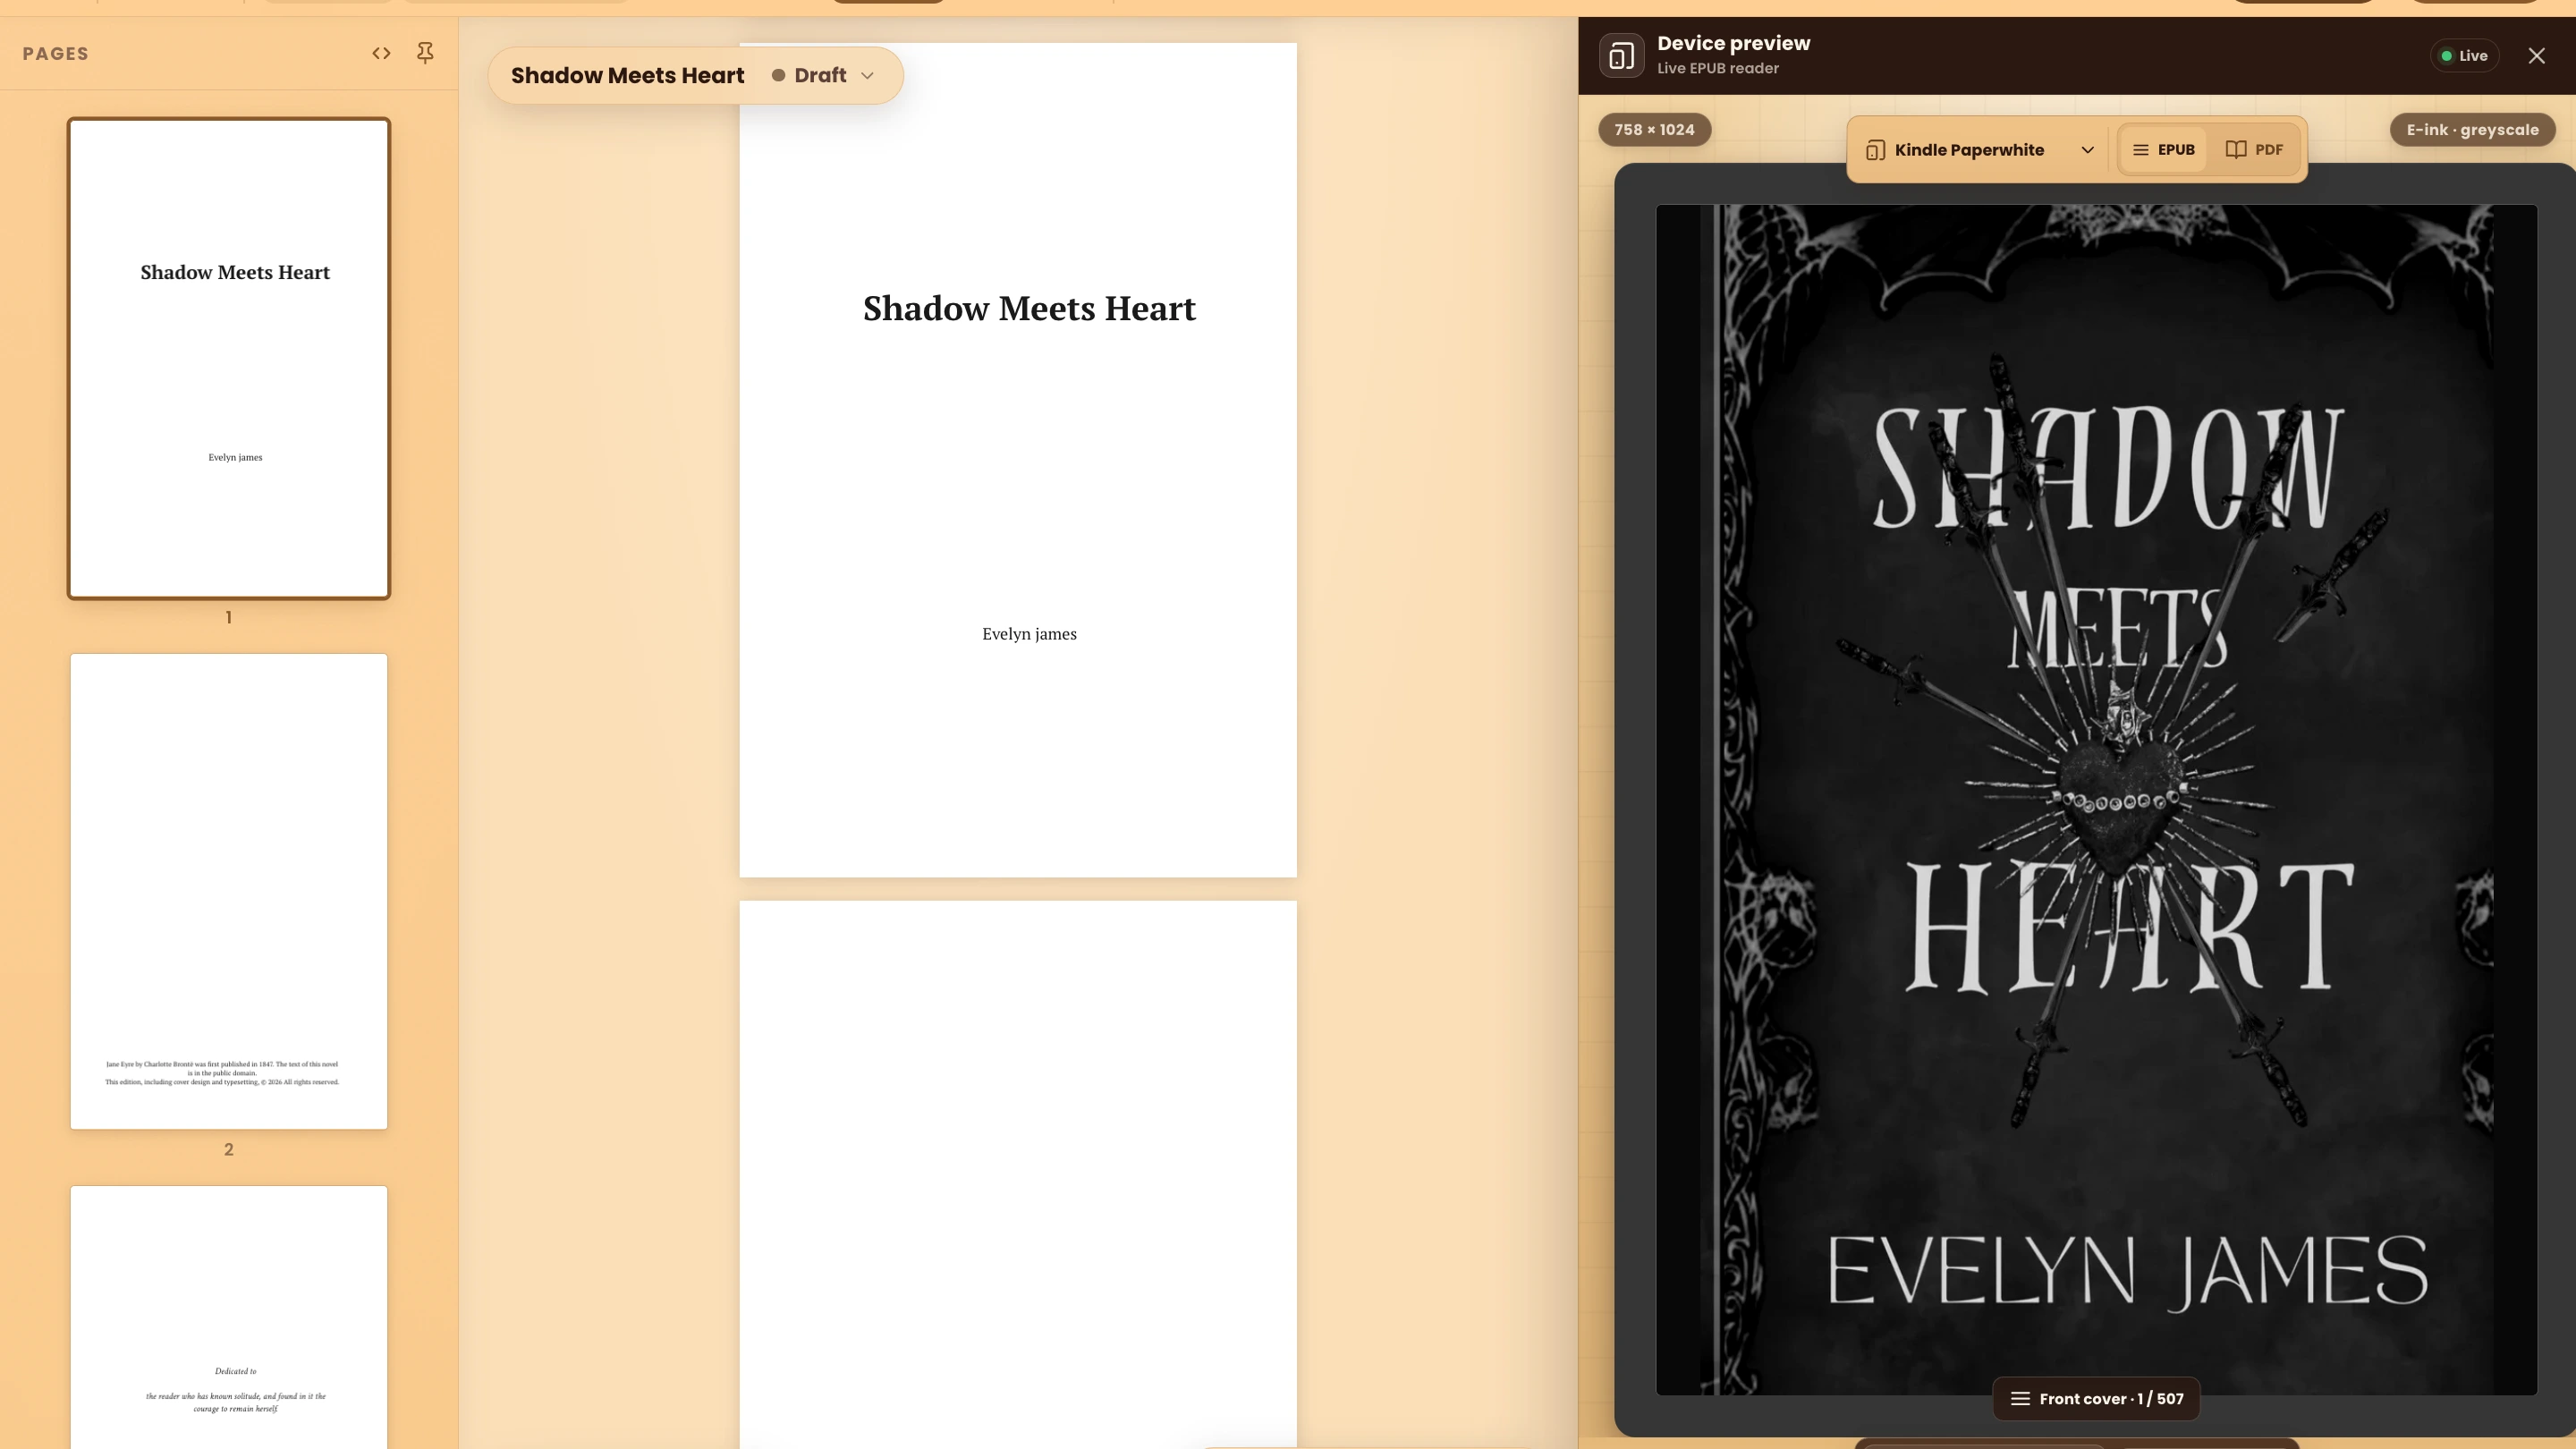The width and height of the screenshot is (2576, 1449).
Task: Click the book cover in device preview
Action: tap(2096, 800)
